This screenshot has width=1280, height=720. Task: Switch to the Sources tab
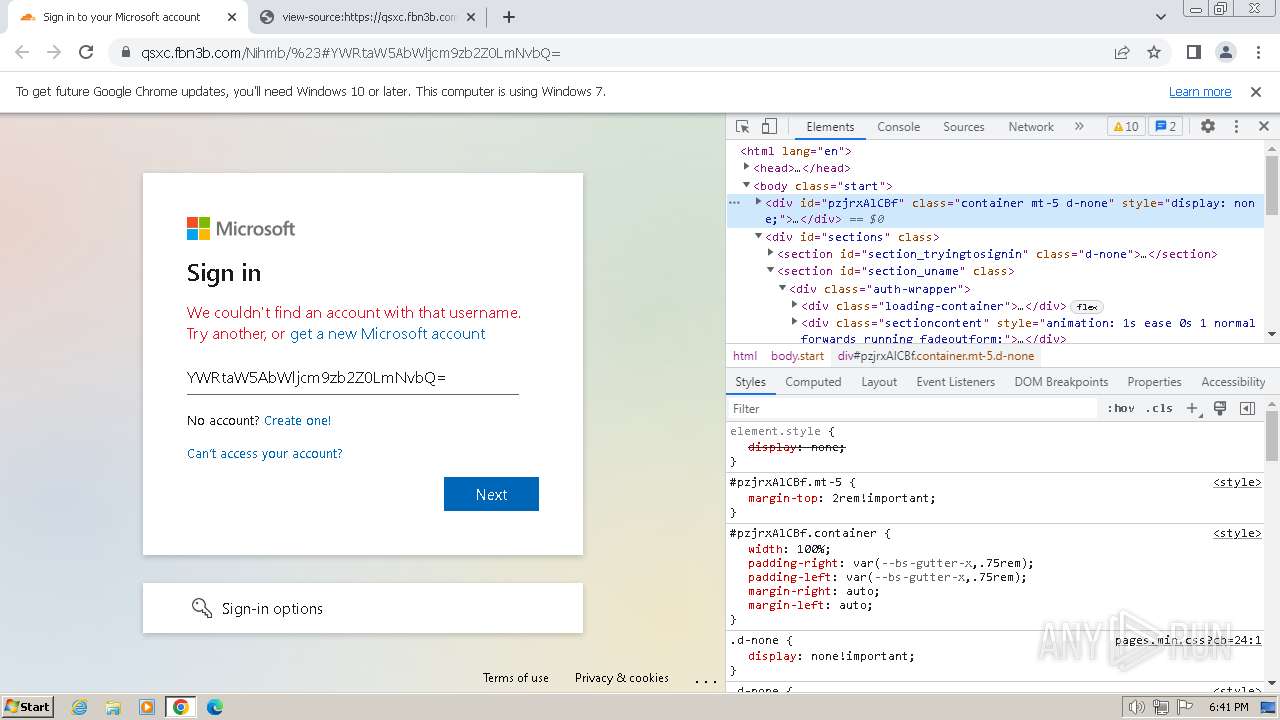coord(964,127)
